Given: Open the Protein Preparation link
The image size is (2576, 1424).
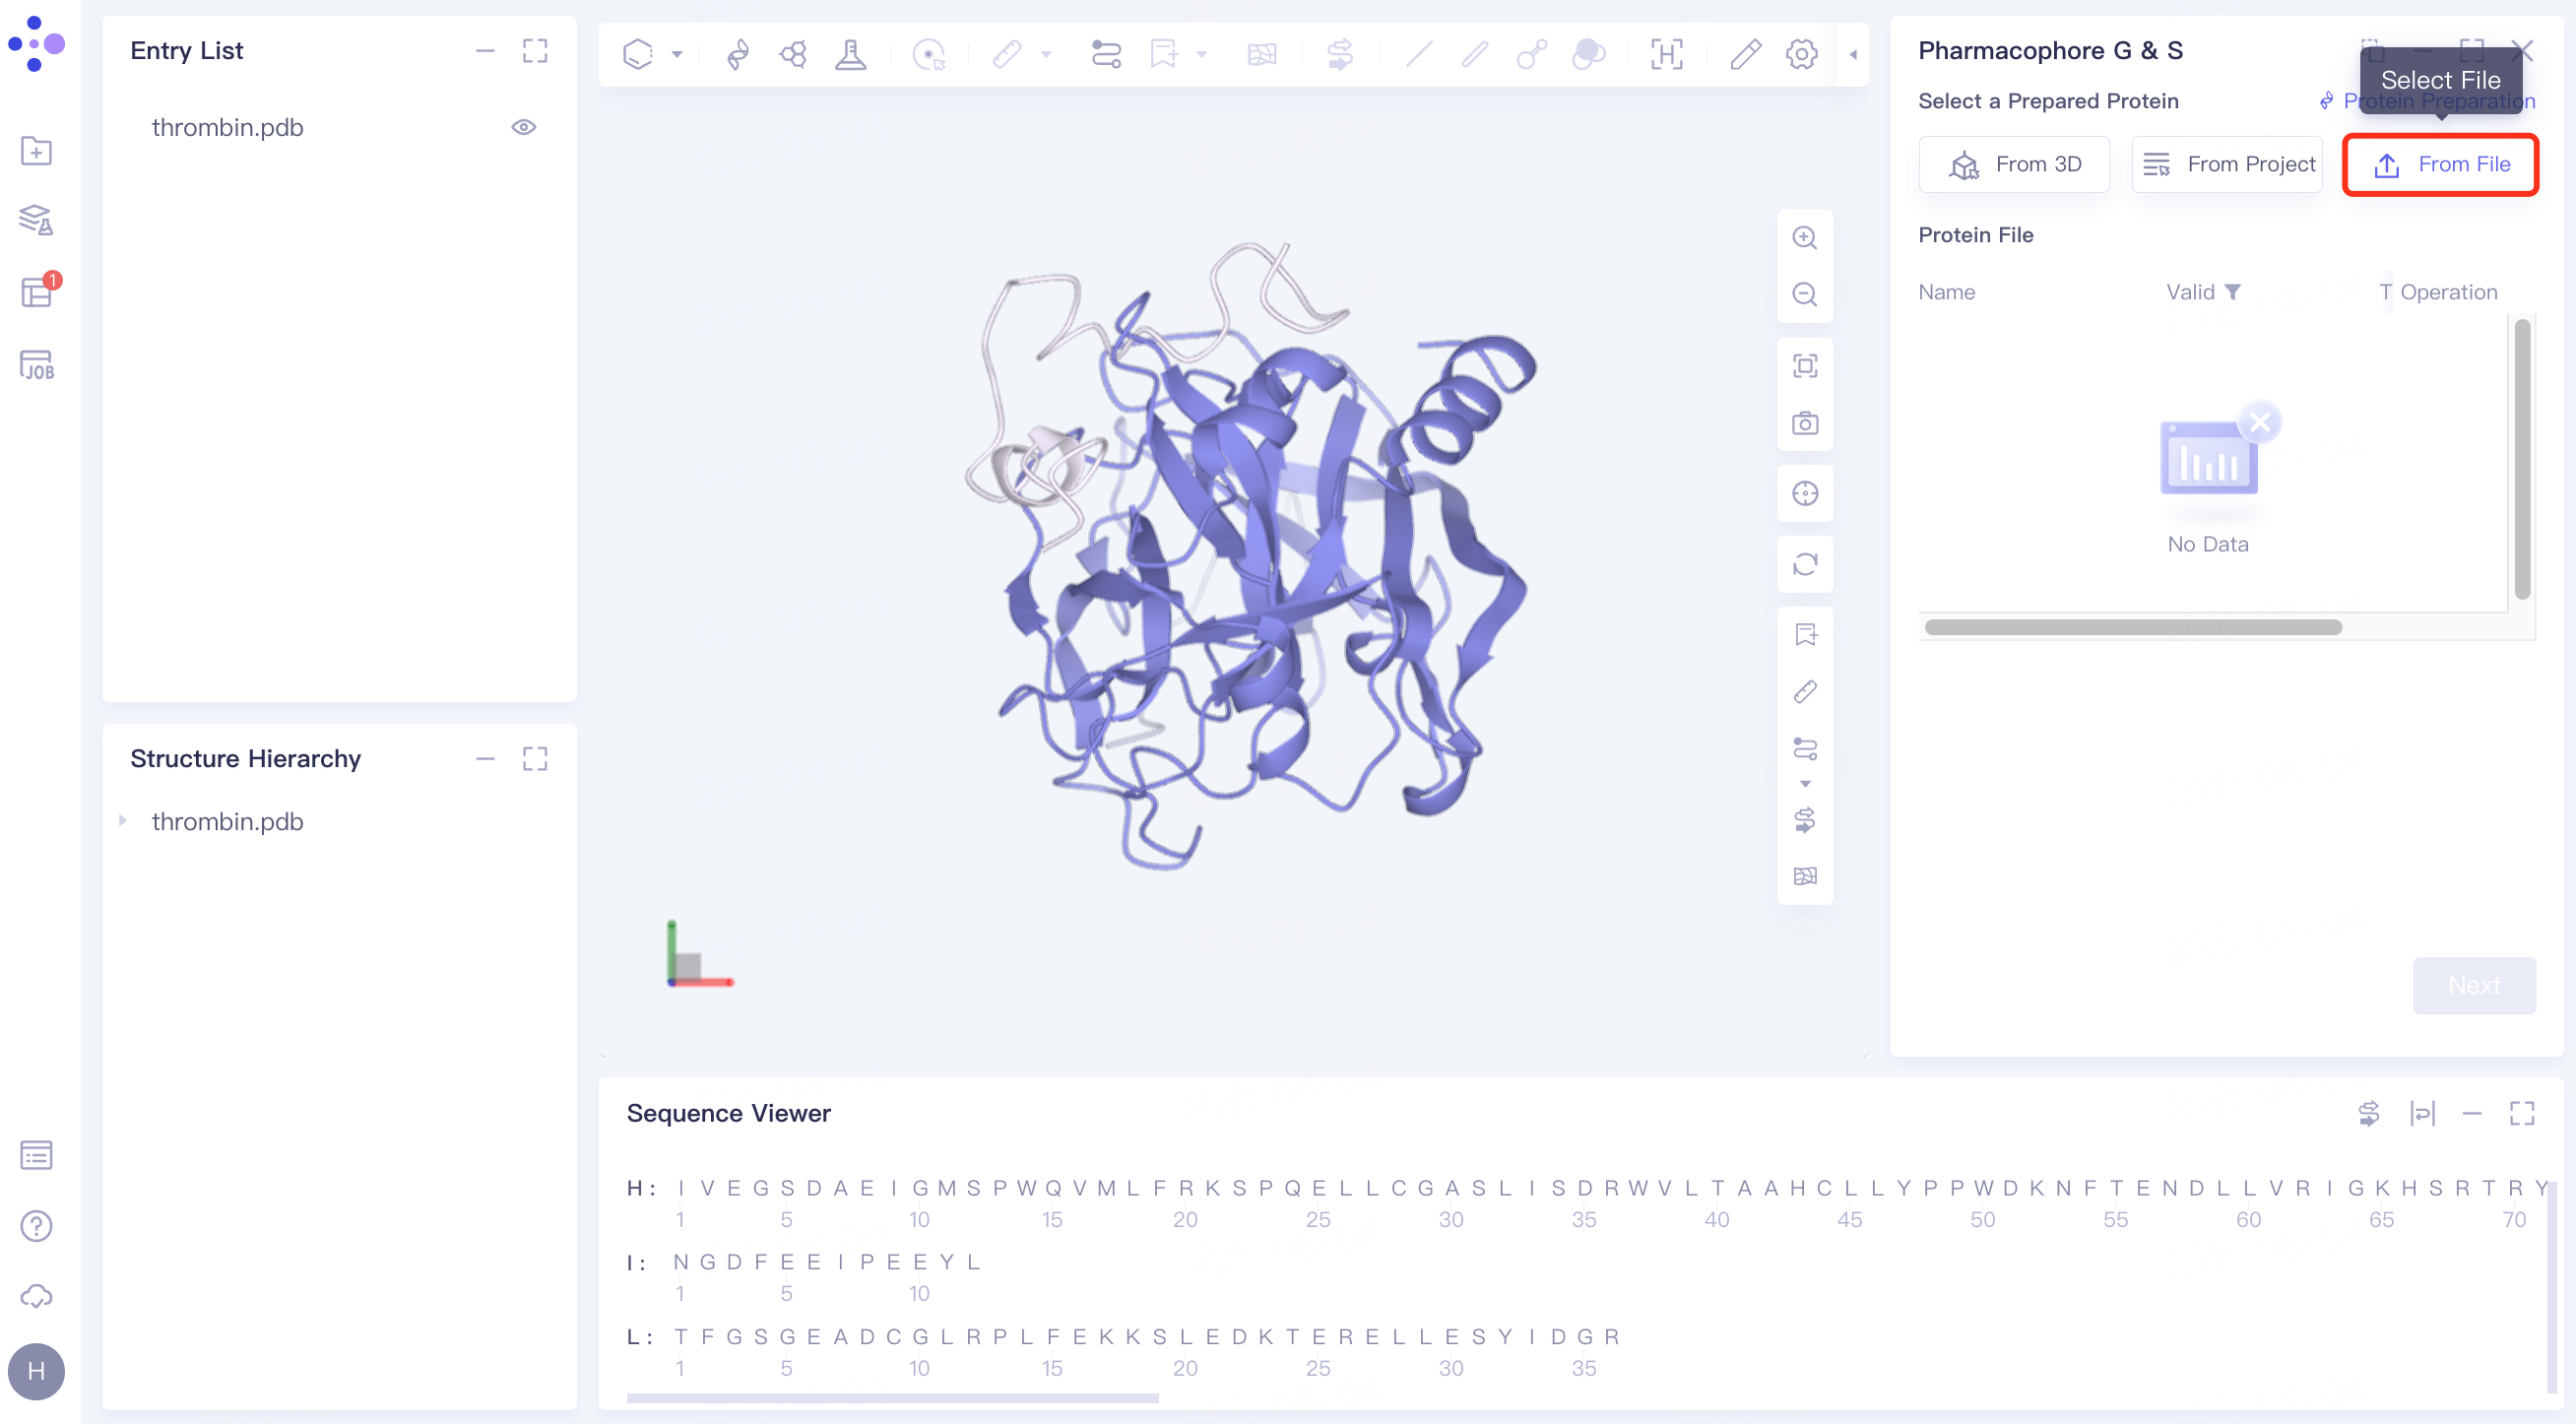Looking at the screenshot, I should [x=2426, y=101].
